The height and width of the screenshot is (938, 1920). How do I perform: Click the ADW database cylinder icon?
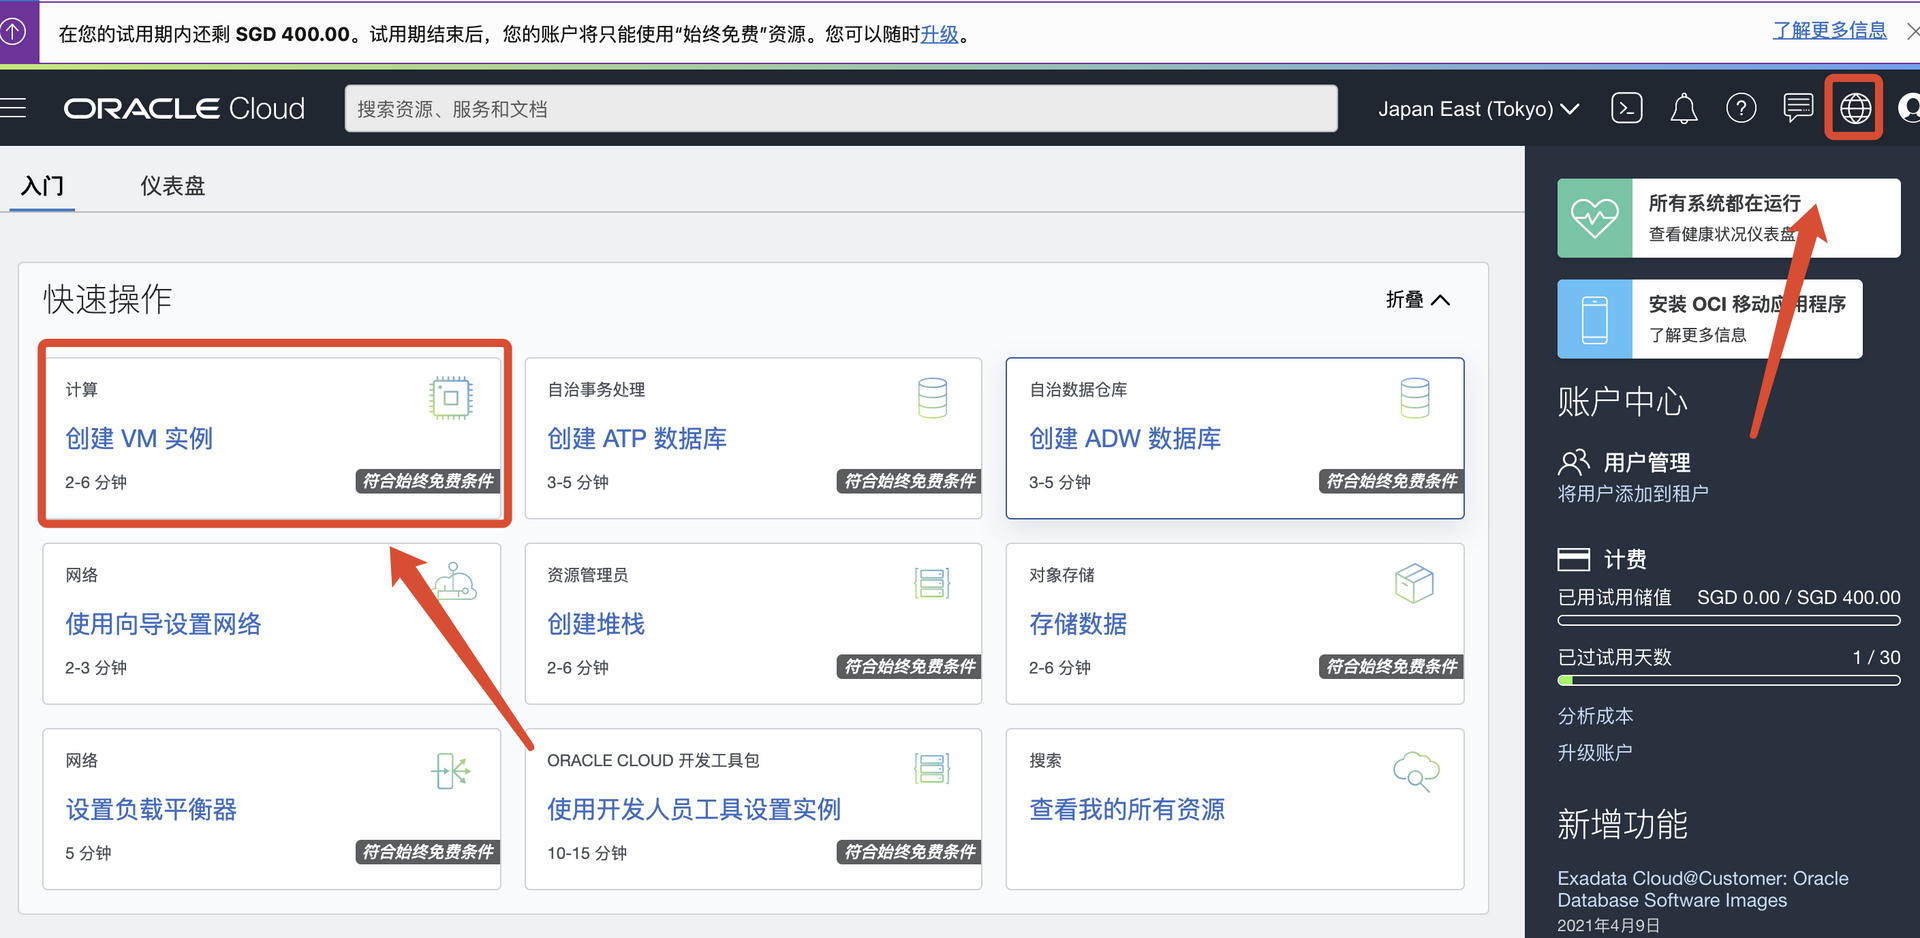[1415, 398]
